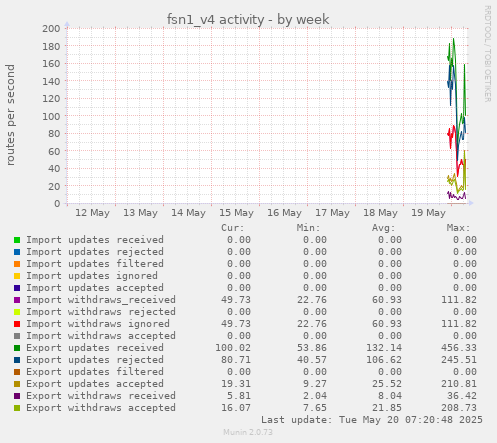The image size is (497, 443).
Task: Click the 245.51 max value
Action: [459, 360]
